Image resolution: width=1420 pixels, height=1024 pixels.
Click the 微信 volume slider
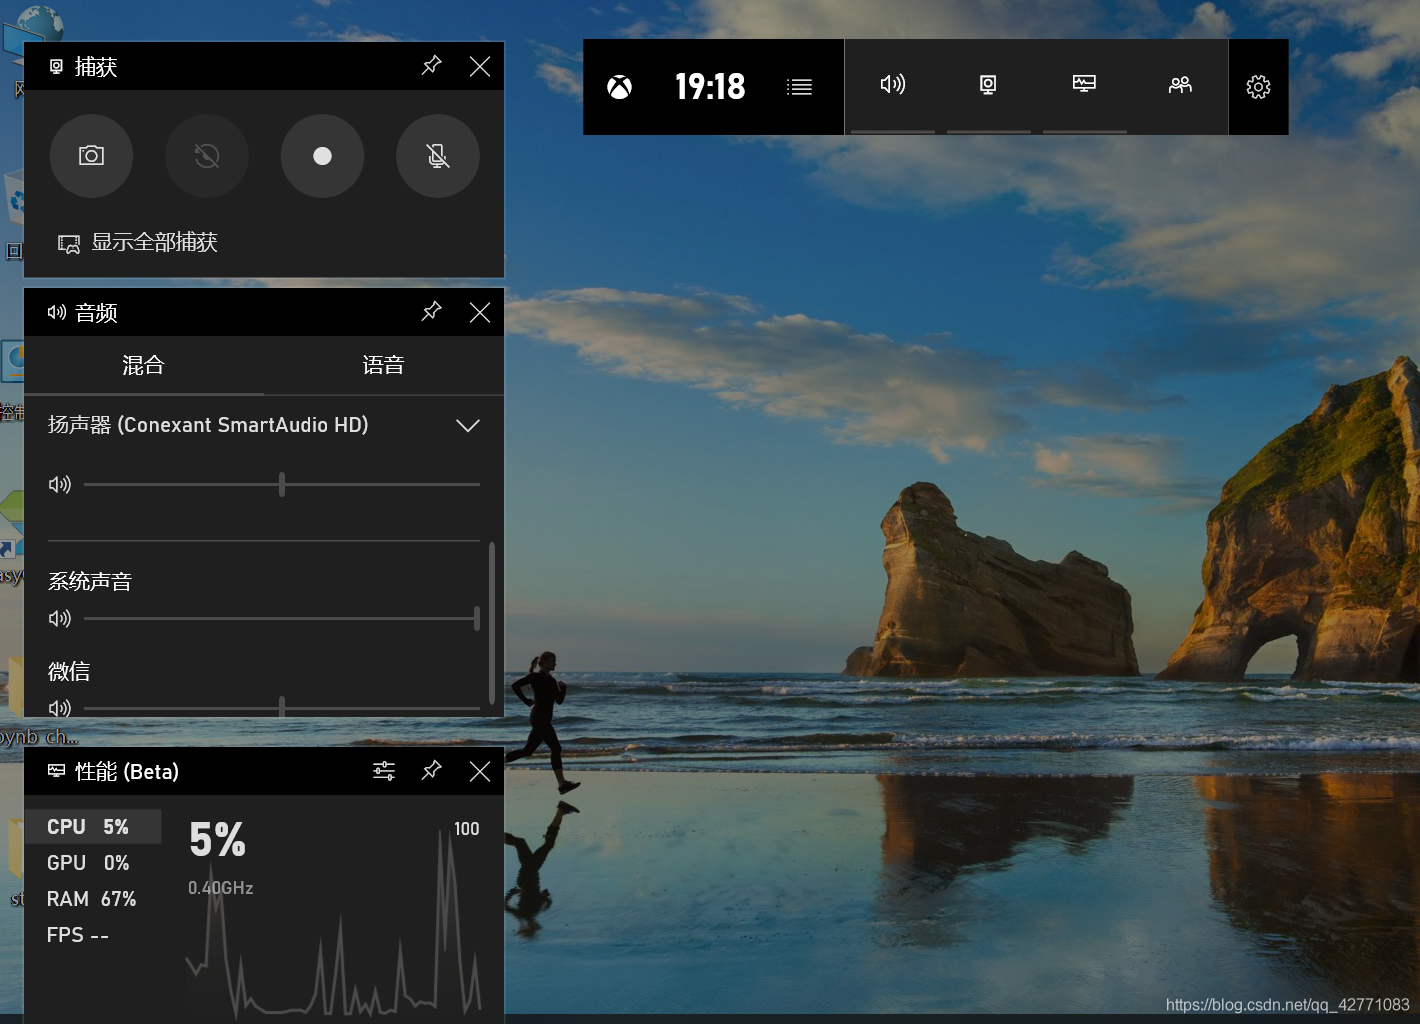click(282, 707)
